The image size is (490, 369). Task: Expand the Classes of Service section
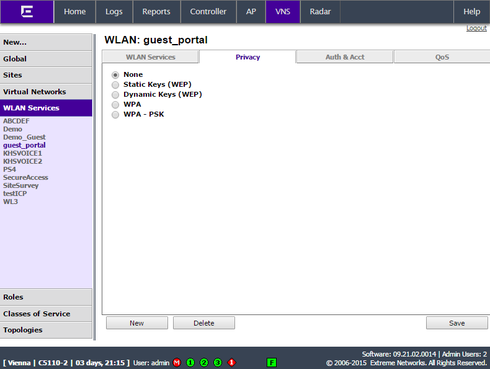click(46, 314)
